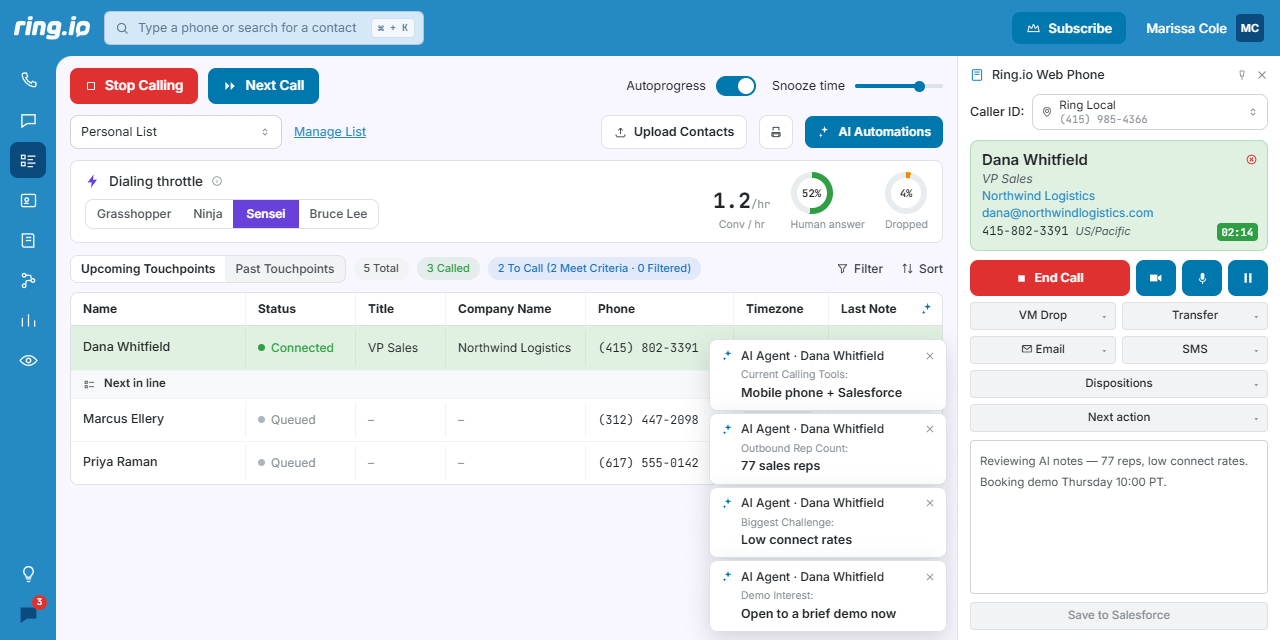Click the 2 To Call filter chip
Screen dimensions: 1280x640
(595, 268)
